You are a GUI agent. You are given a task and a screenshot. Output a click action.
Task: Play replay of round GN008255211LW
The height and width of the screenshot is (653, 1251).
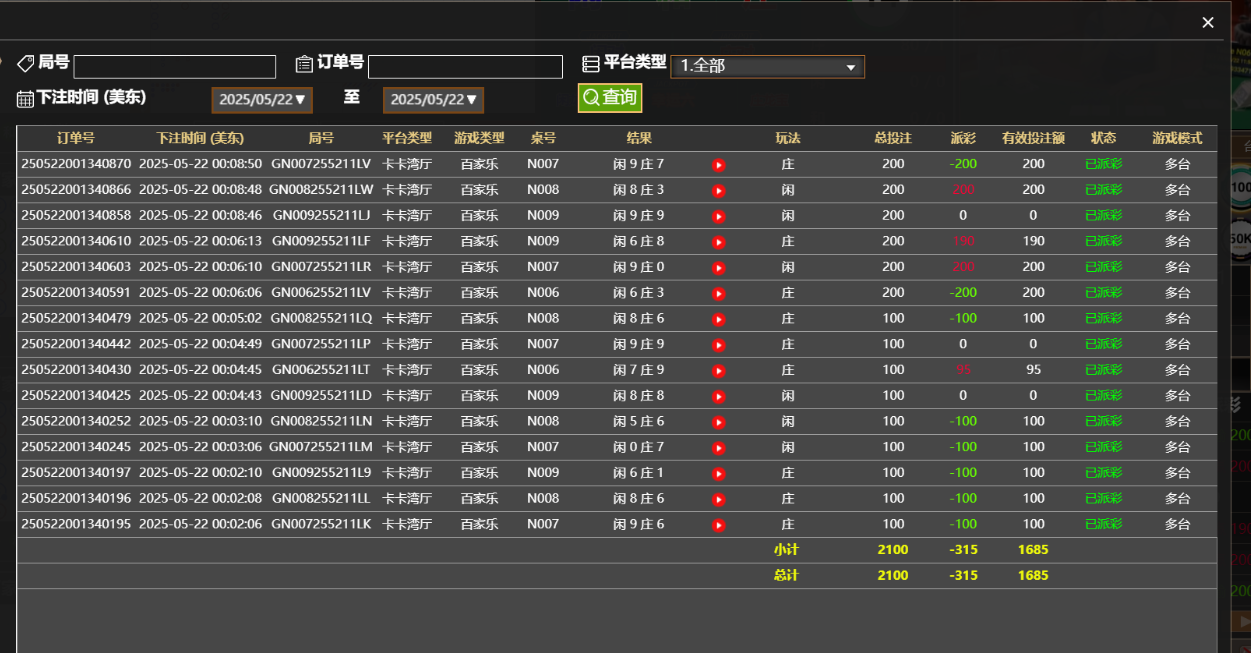coord(718,189)
